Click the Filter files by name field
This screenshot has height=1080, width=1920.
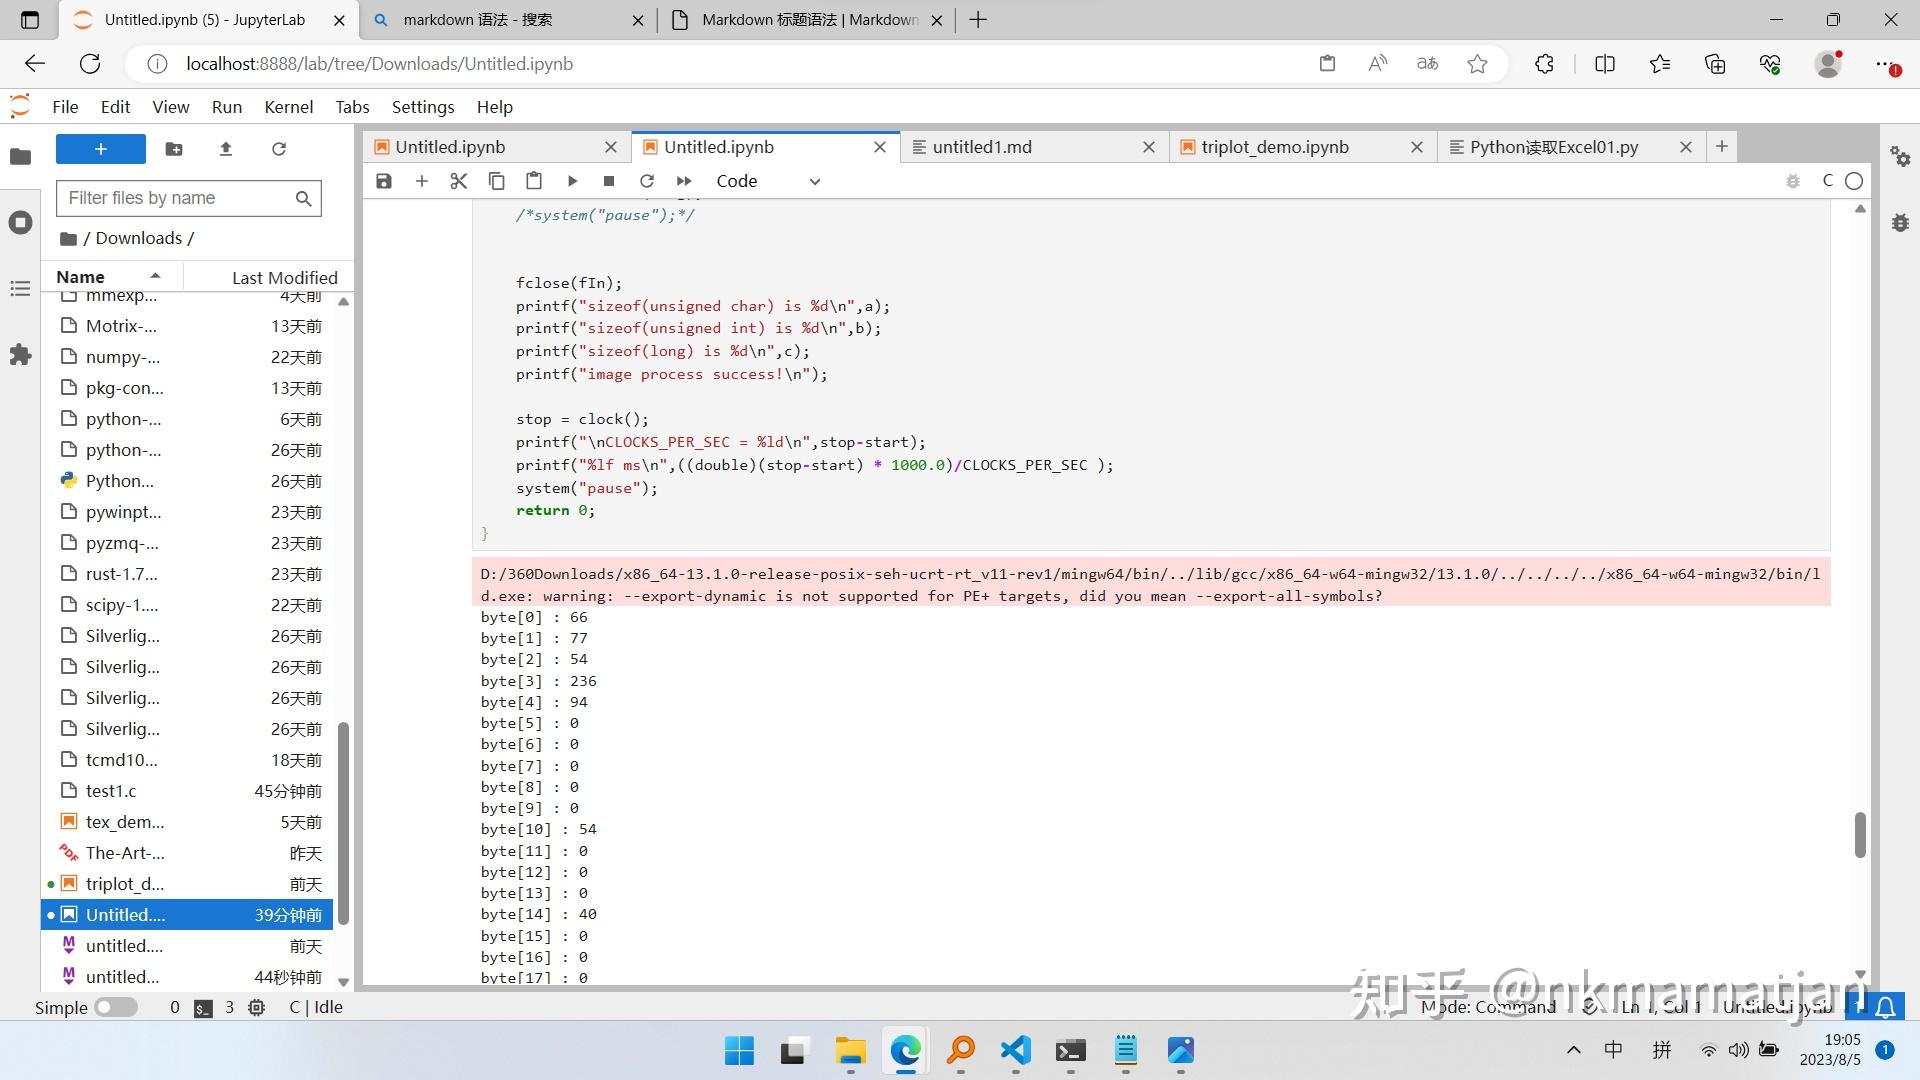[180, 198]
